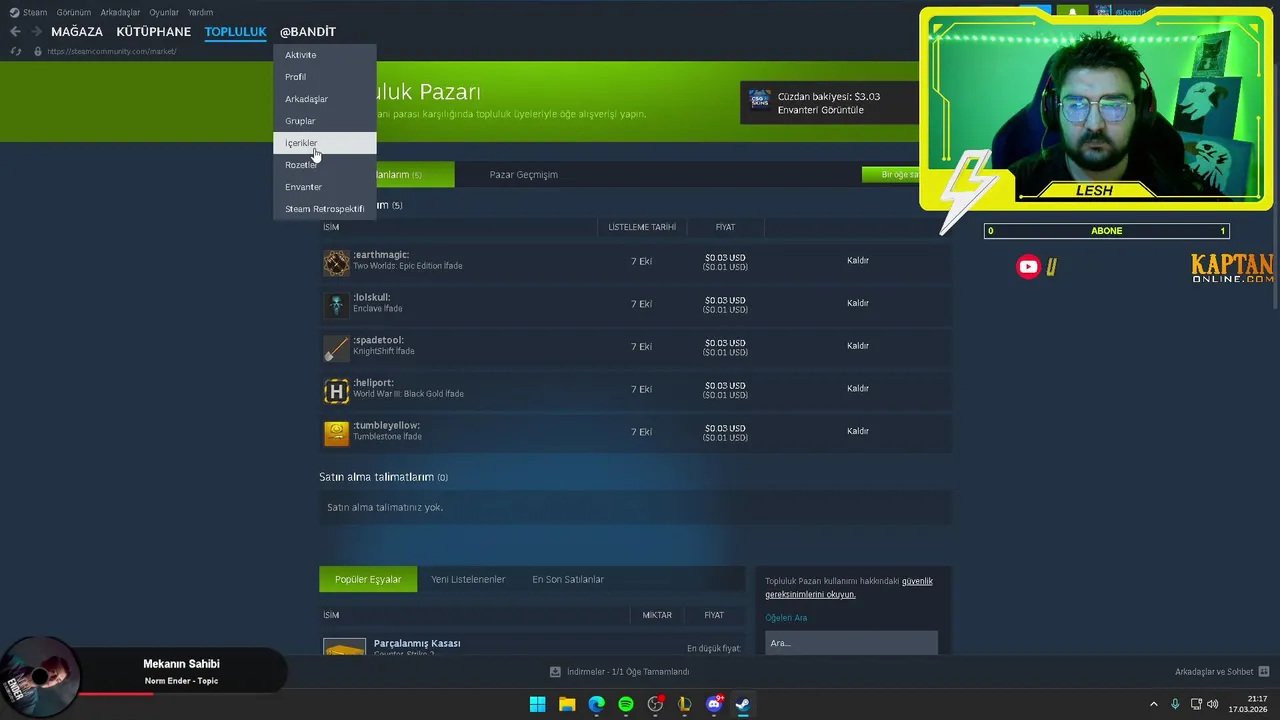Open the Yardım menu
This screenshot has width=1280, height=720.
coord(200,12)
